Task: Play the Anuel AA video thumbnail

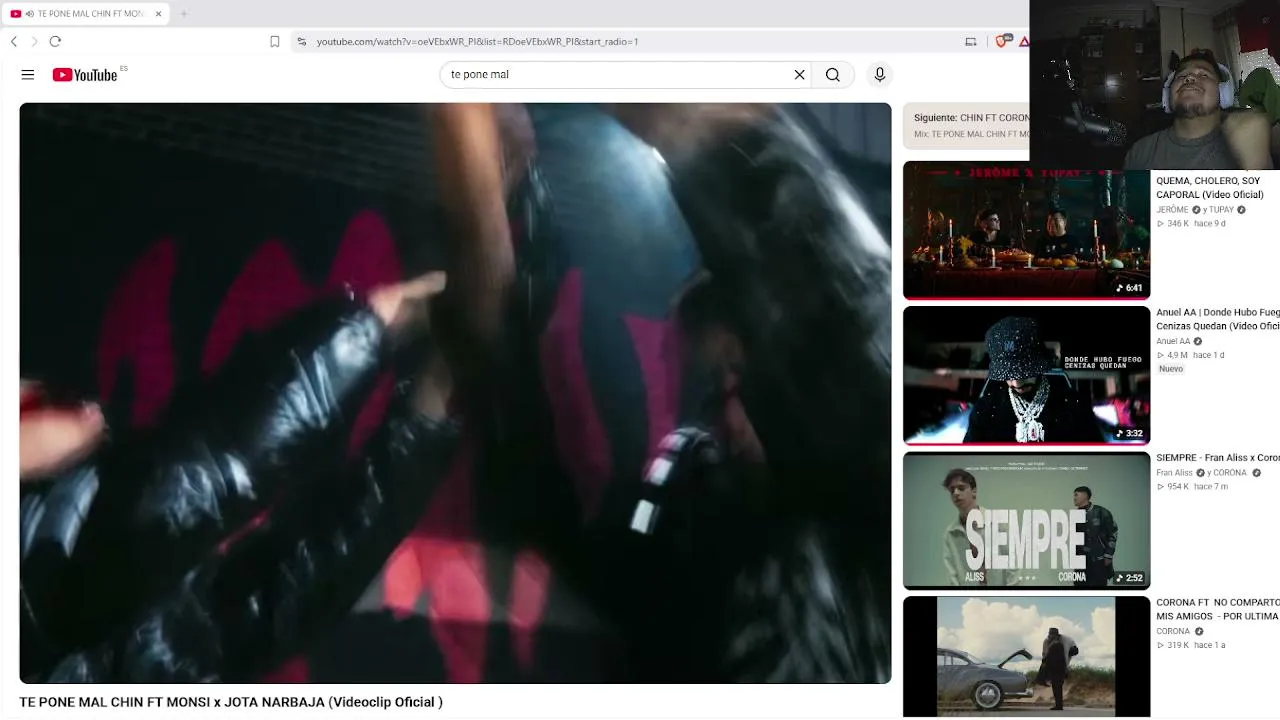Action: tap(1026, 375)
